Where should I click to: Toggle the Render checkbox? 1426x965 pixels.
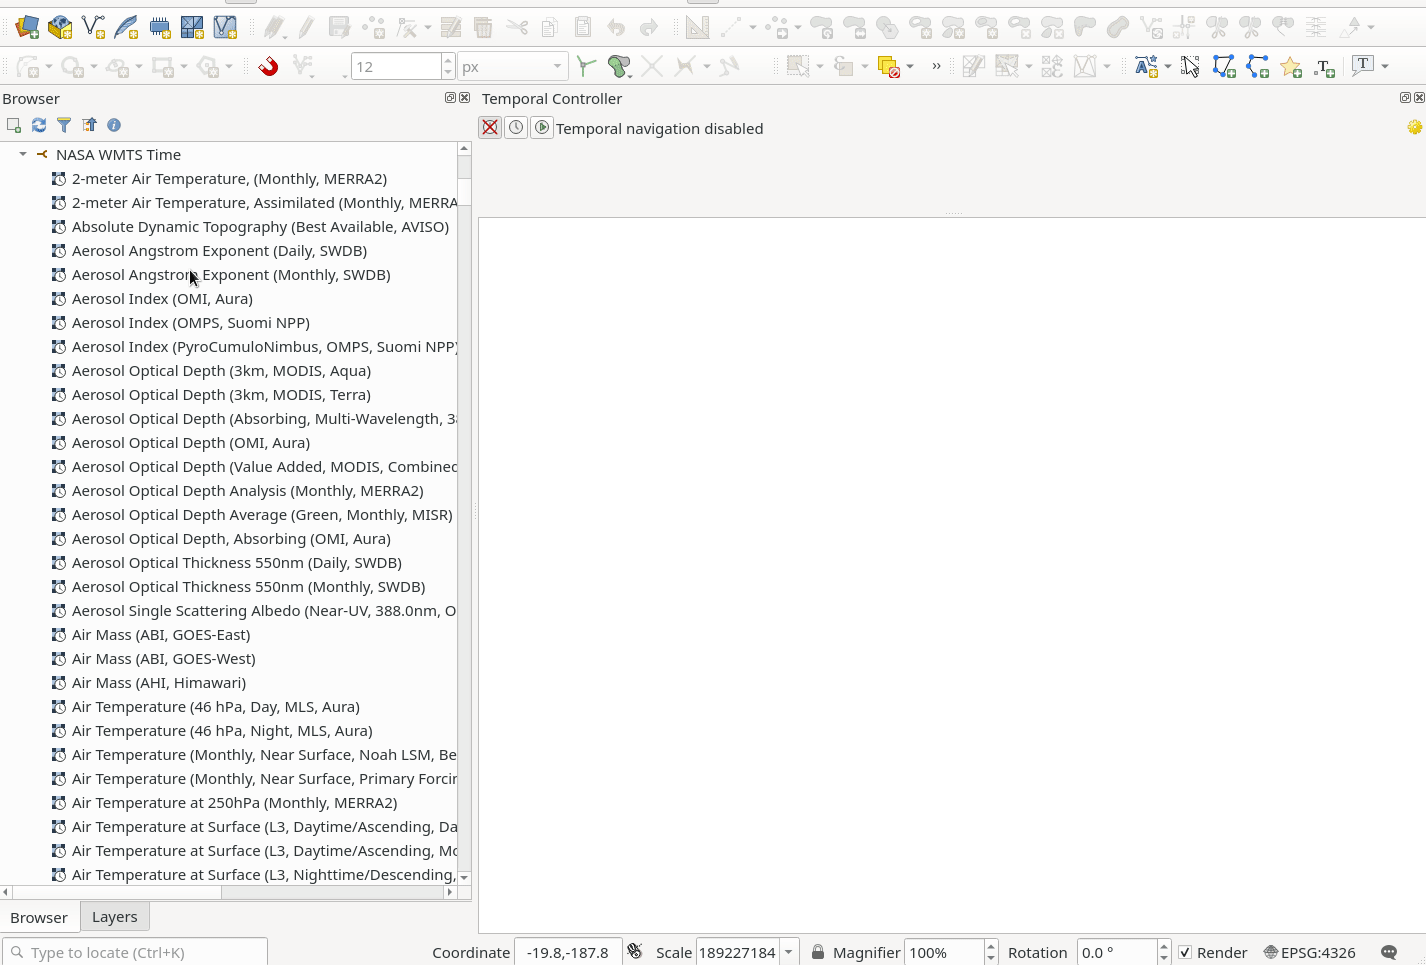click(x=1185, y=952)
